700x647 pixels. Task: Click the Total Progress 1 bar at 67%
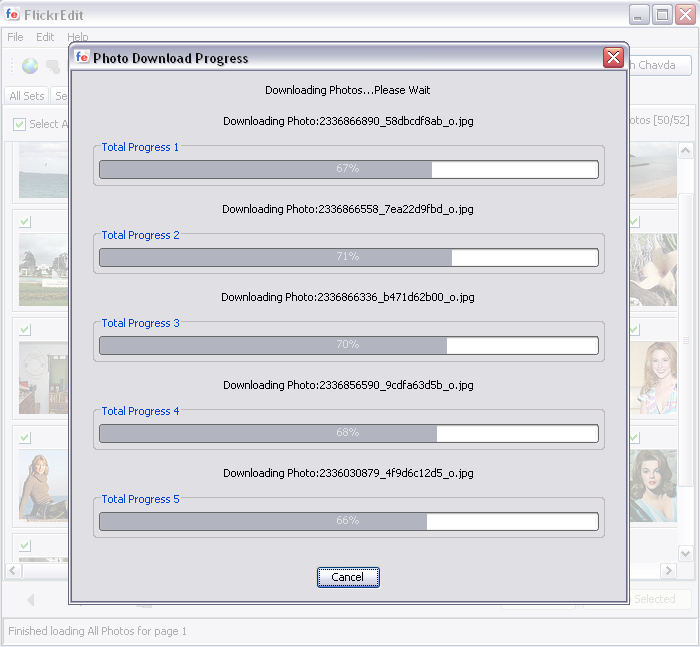tap(349, 169)
